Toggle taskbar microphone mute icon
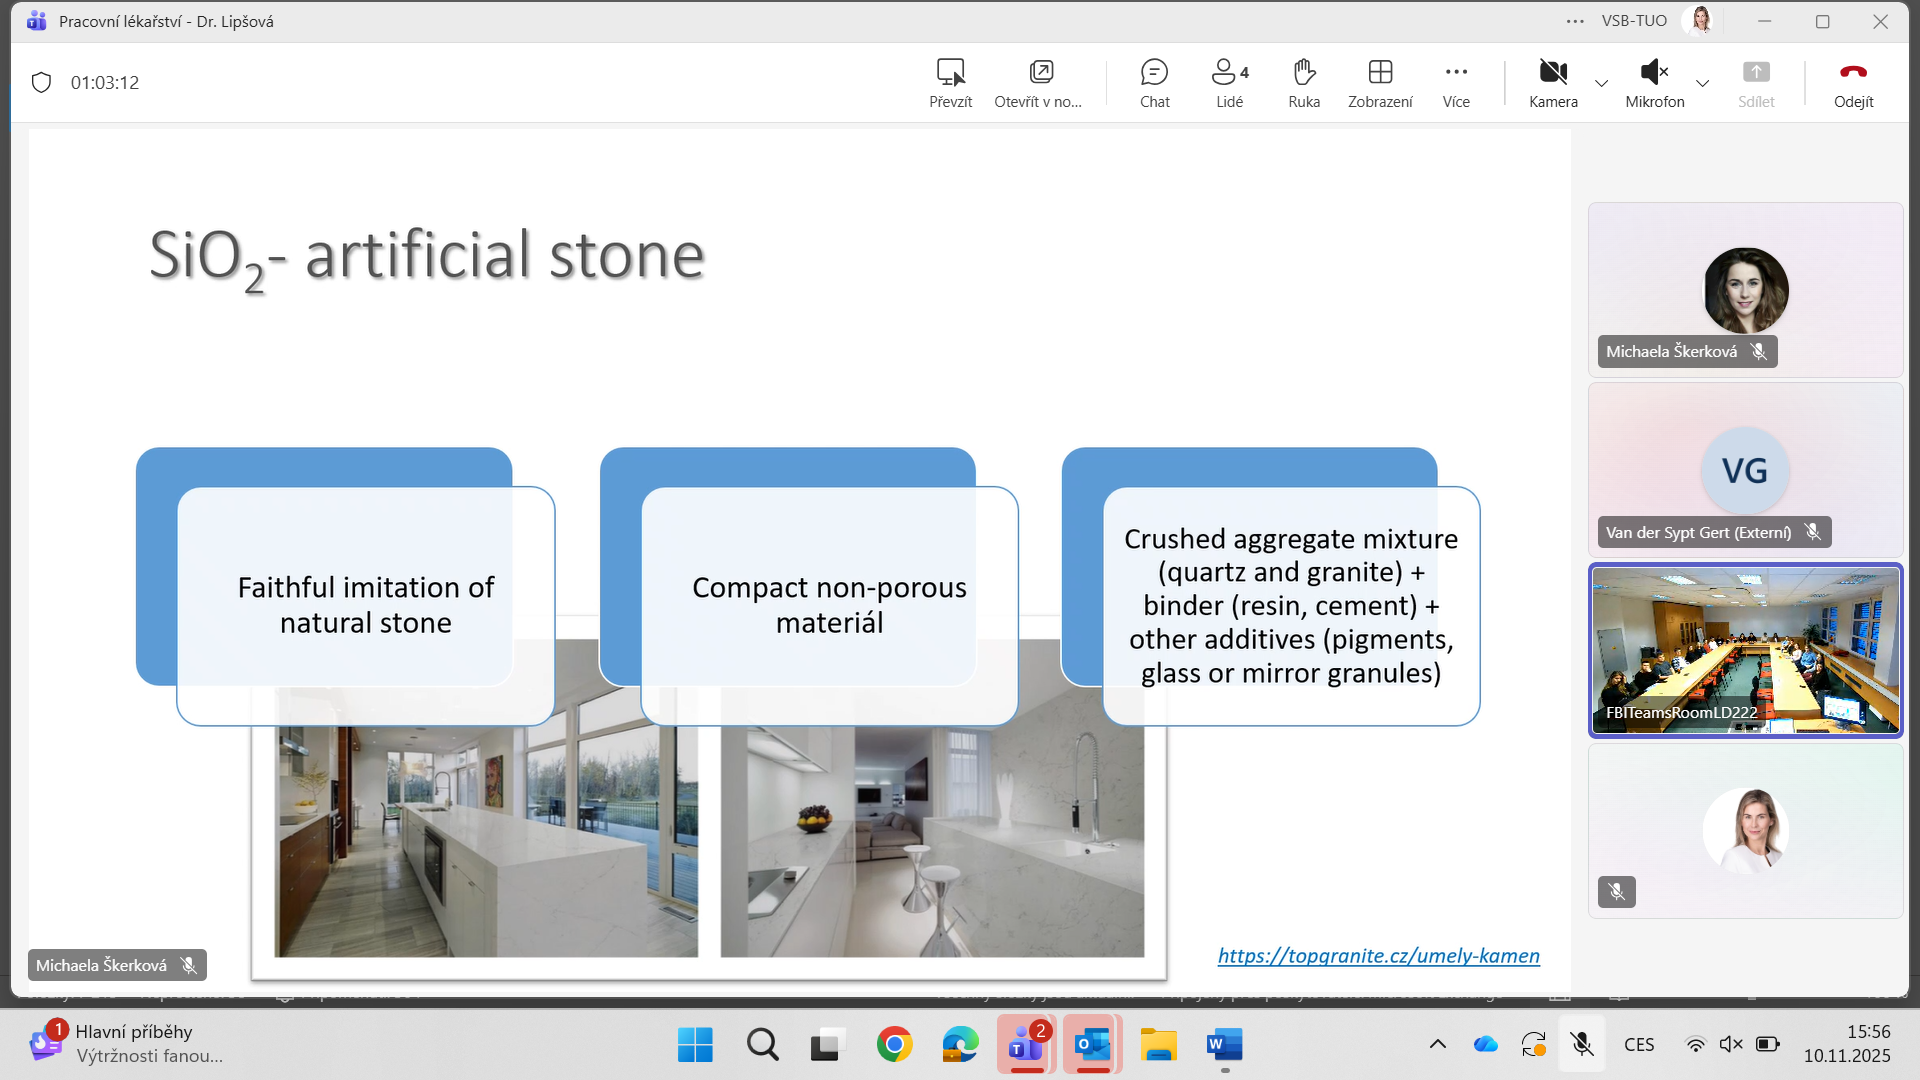This screenshot has width=1920, height=1080. (1582, 1044)
